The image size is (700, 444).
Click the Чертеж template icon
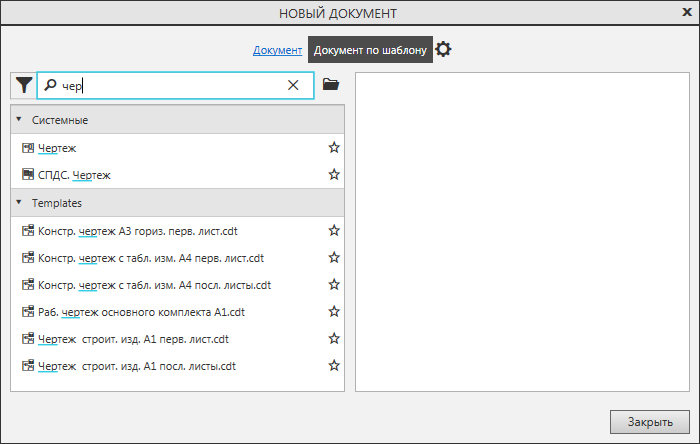28,148
